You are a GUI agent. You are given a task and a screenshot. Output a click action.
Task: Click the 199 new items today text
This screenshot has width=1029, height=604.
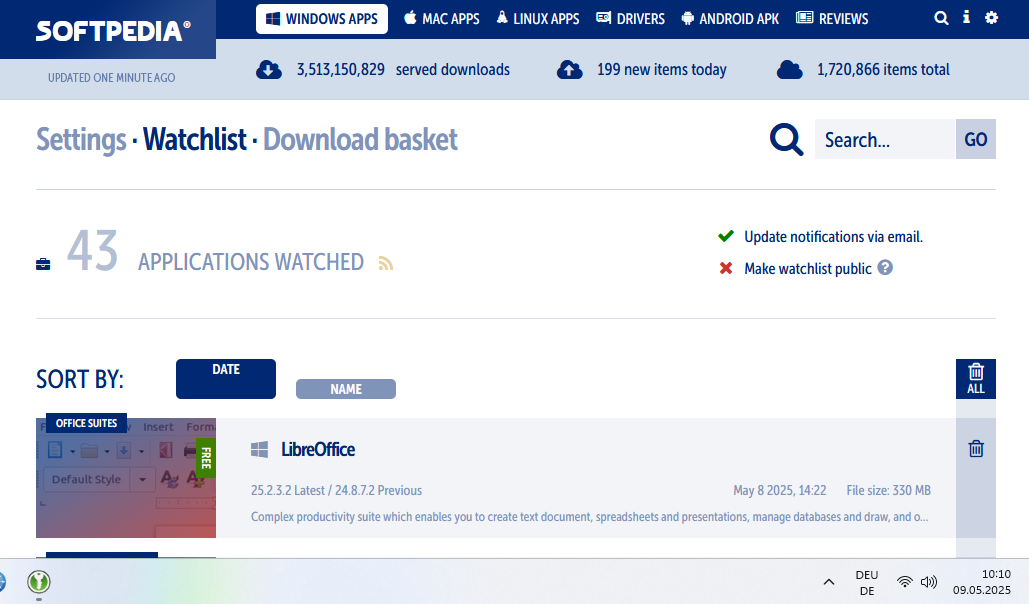[662, 70]
